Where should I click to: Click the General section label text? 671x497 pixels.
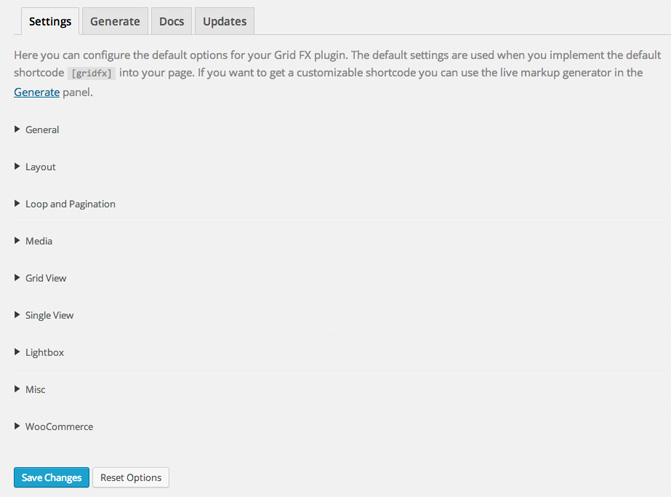[x=42, y=130]
